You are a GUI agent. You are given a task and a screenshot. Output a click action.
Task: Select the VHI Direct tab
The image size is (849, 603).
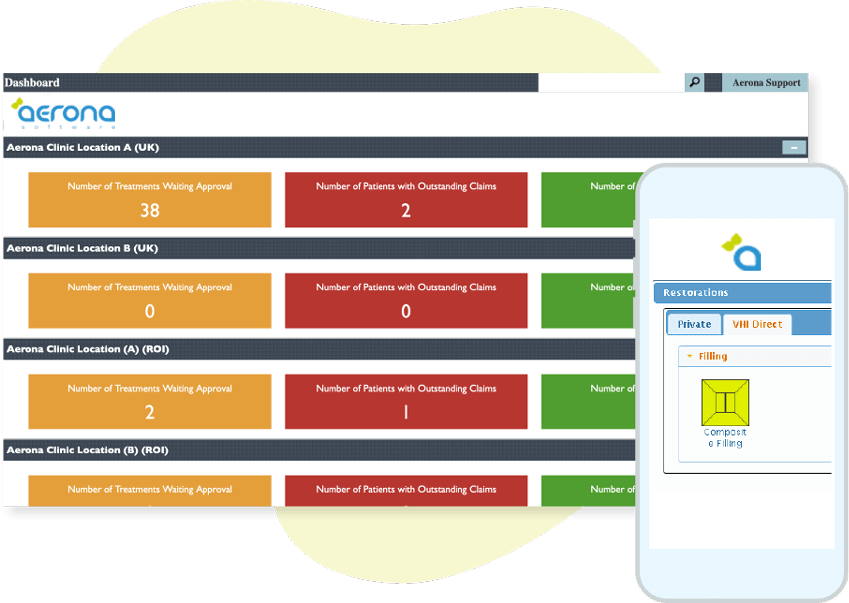(x=756, y=324)
